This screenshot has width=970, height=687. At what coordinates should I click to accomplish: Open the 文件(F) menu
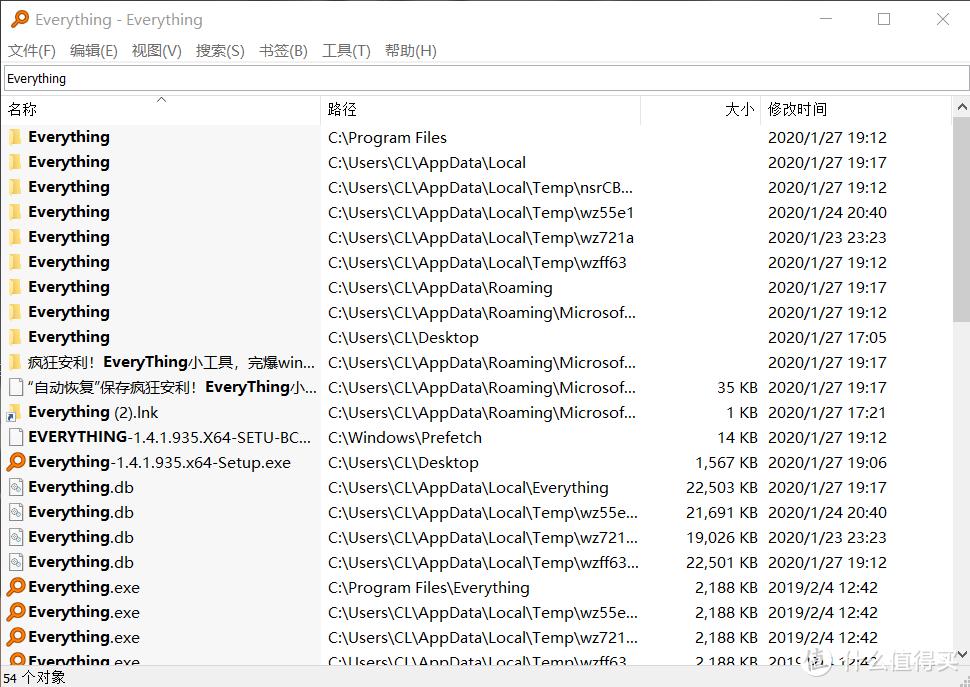[x=32, y=51]
